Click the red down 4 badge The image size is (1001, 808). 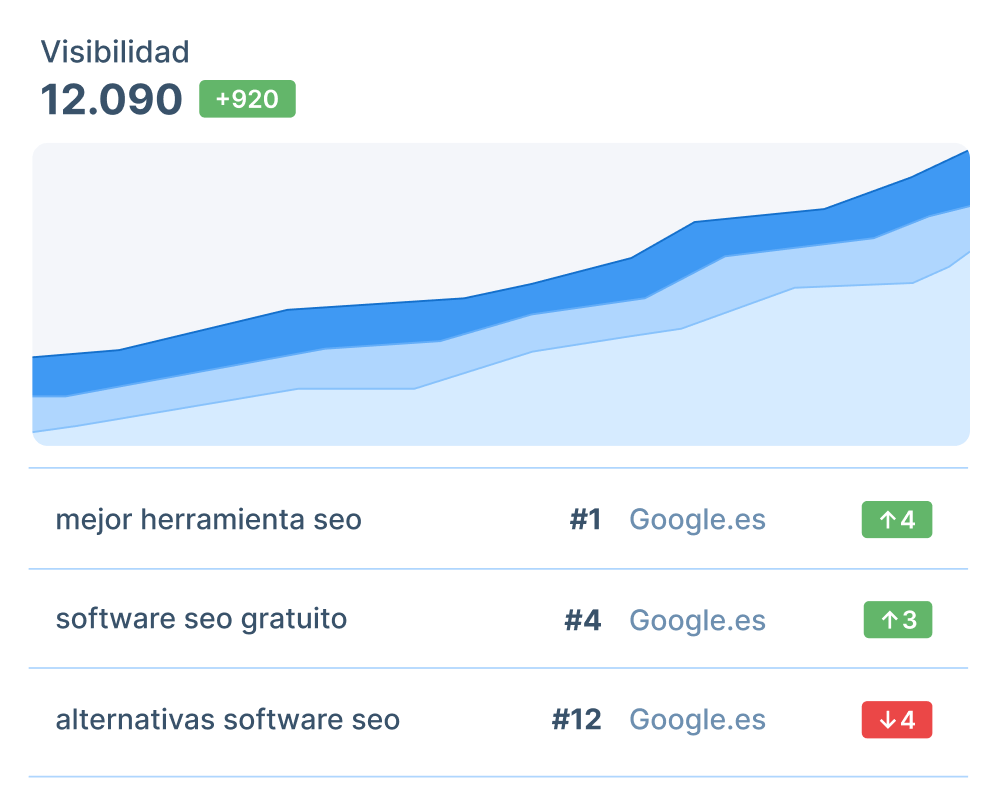click(897, 720)
